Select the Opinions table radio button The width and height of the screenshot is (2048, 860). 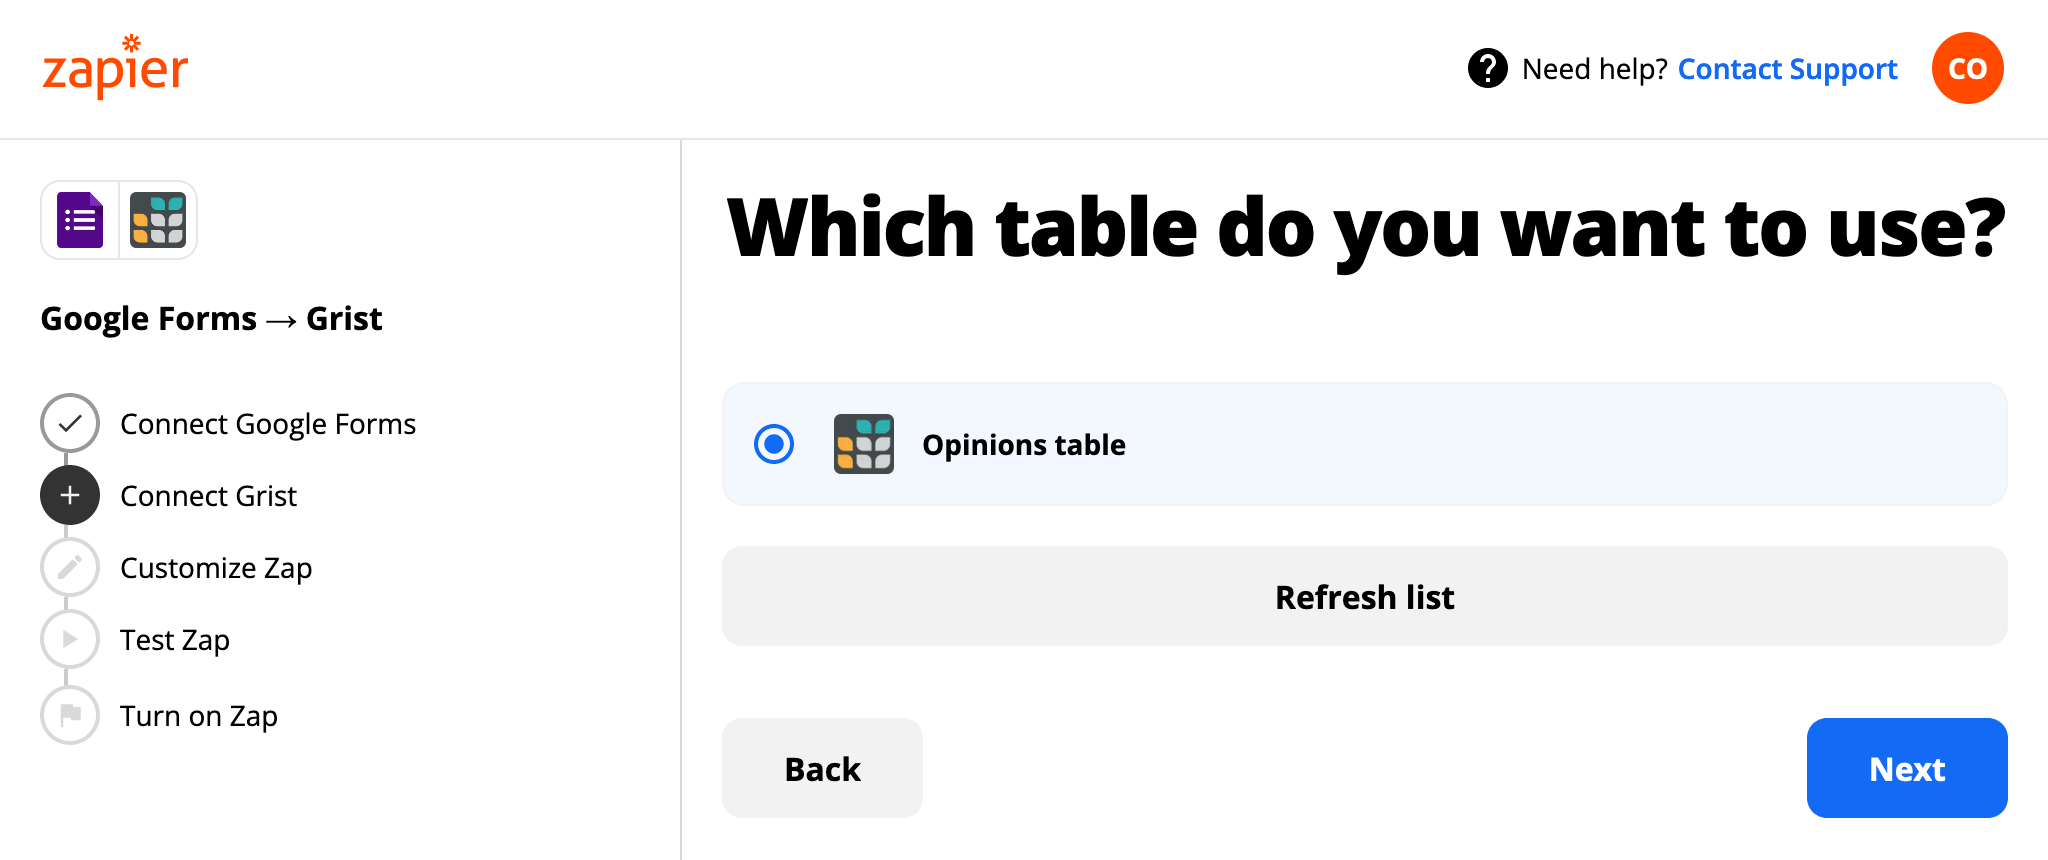[x=772, y=444]
